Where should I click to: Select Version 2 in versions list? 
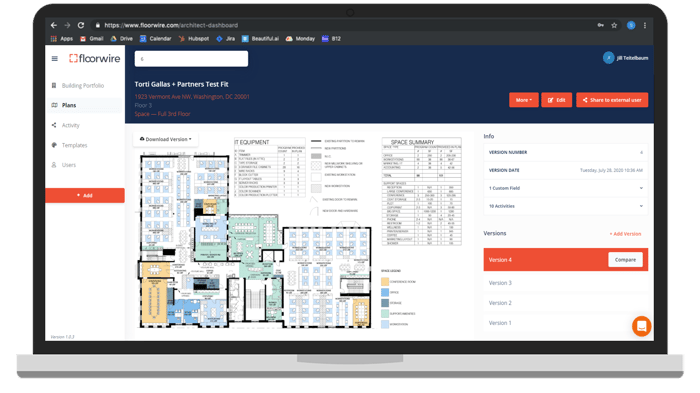(566, 303)
